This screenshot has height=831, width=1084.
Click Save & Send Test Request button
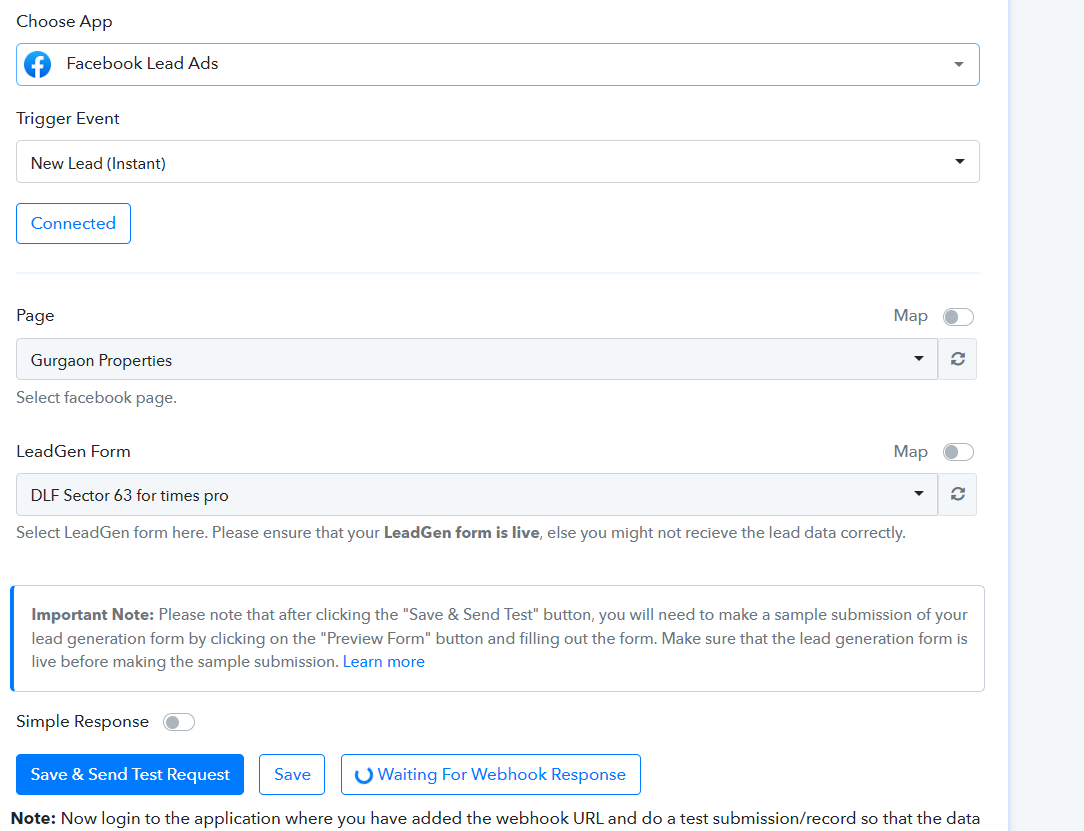130,774
